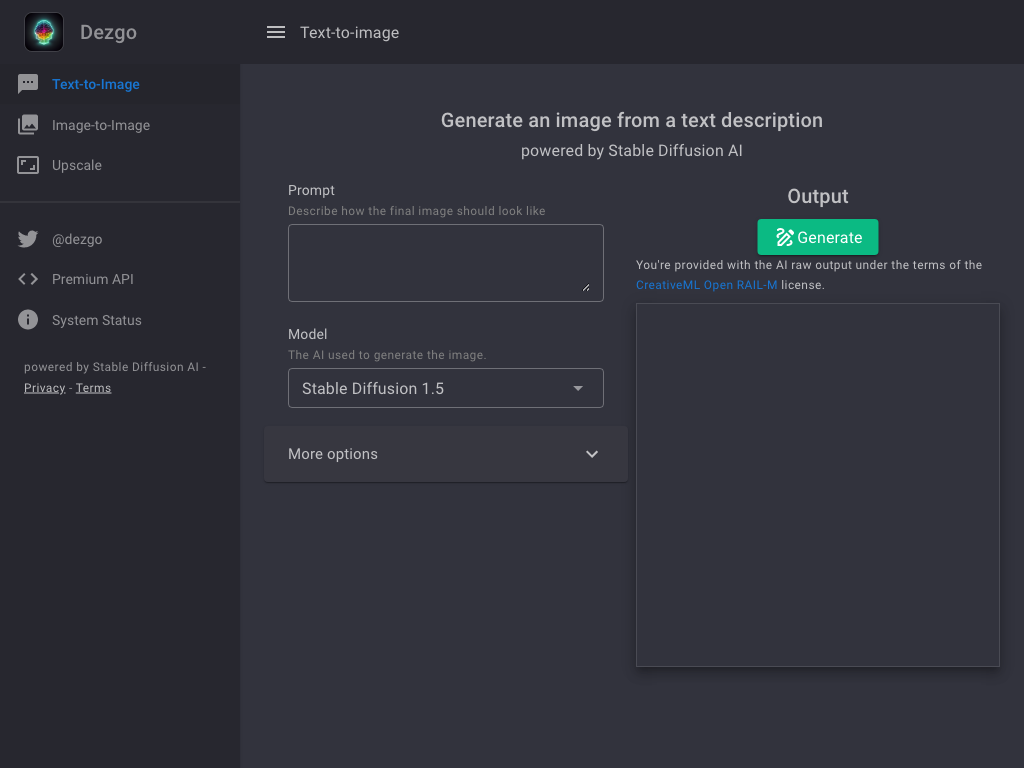Open the Privacy link
This screenshot has height=768, width=1024.
tap(44, 388)
